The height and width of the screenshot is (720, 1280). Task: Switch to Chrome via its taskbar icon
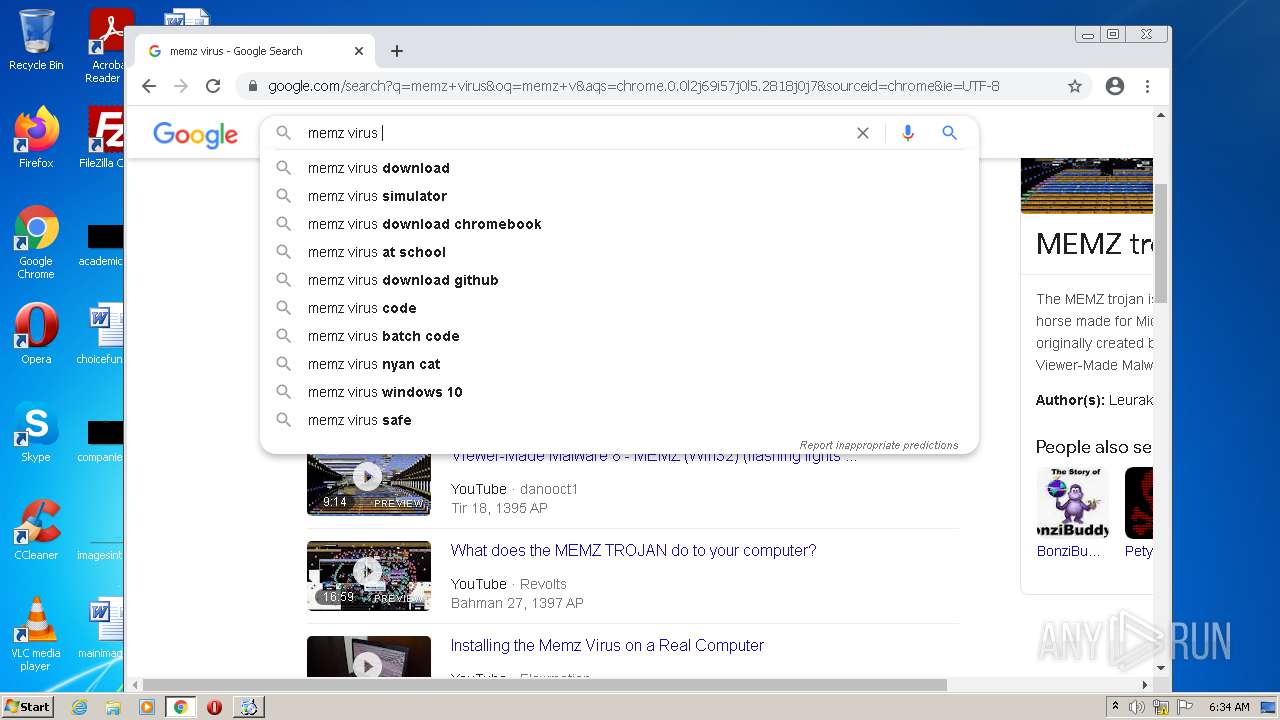[x=181, y=707]
